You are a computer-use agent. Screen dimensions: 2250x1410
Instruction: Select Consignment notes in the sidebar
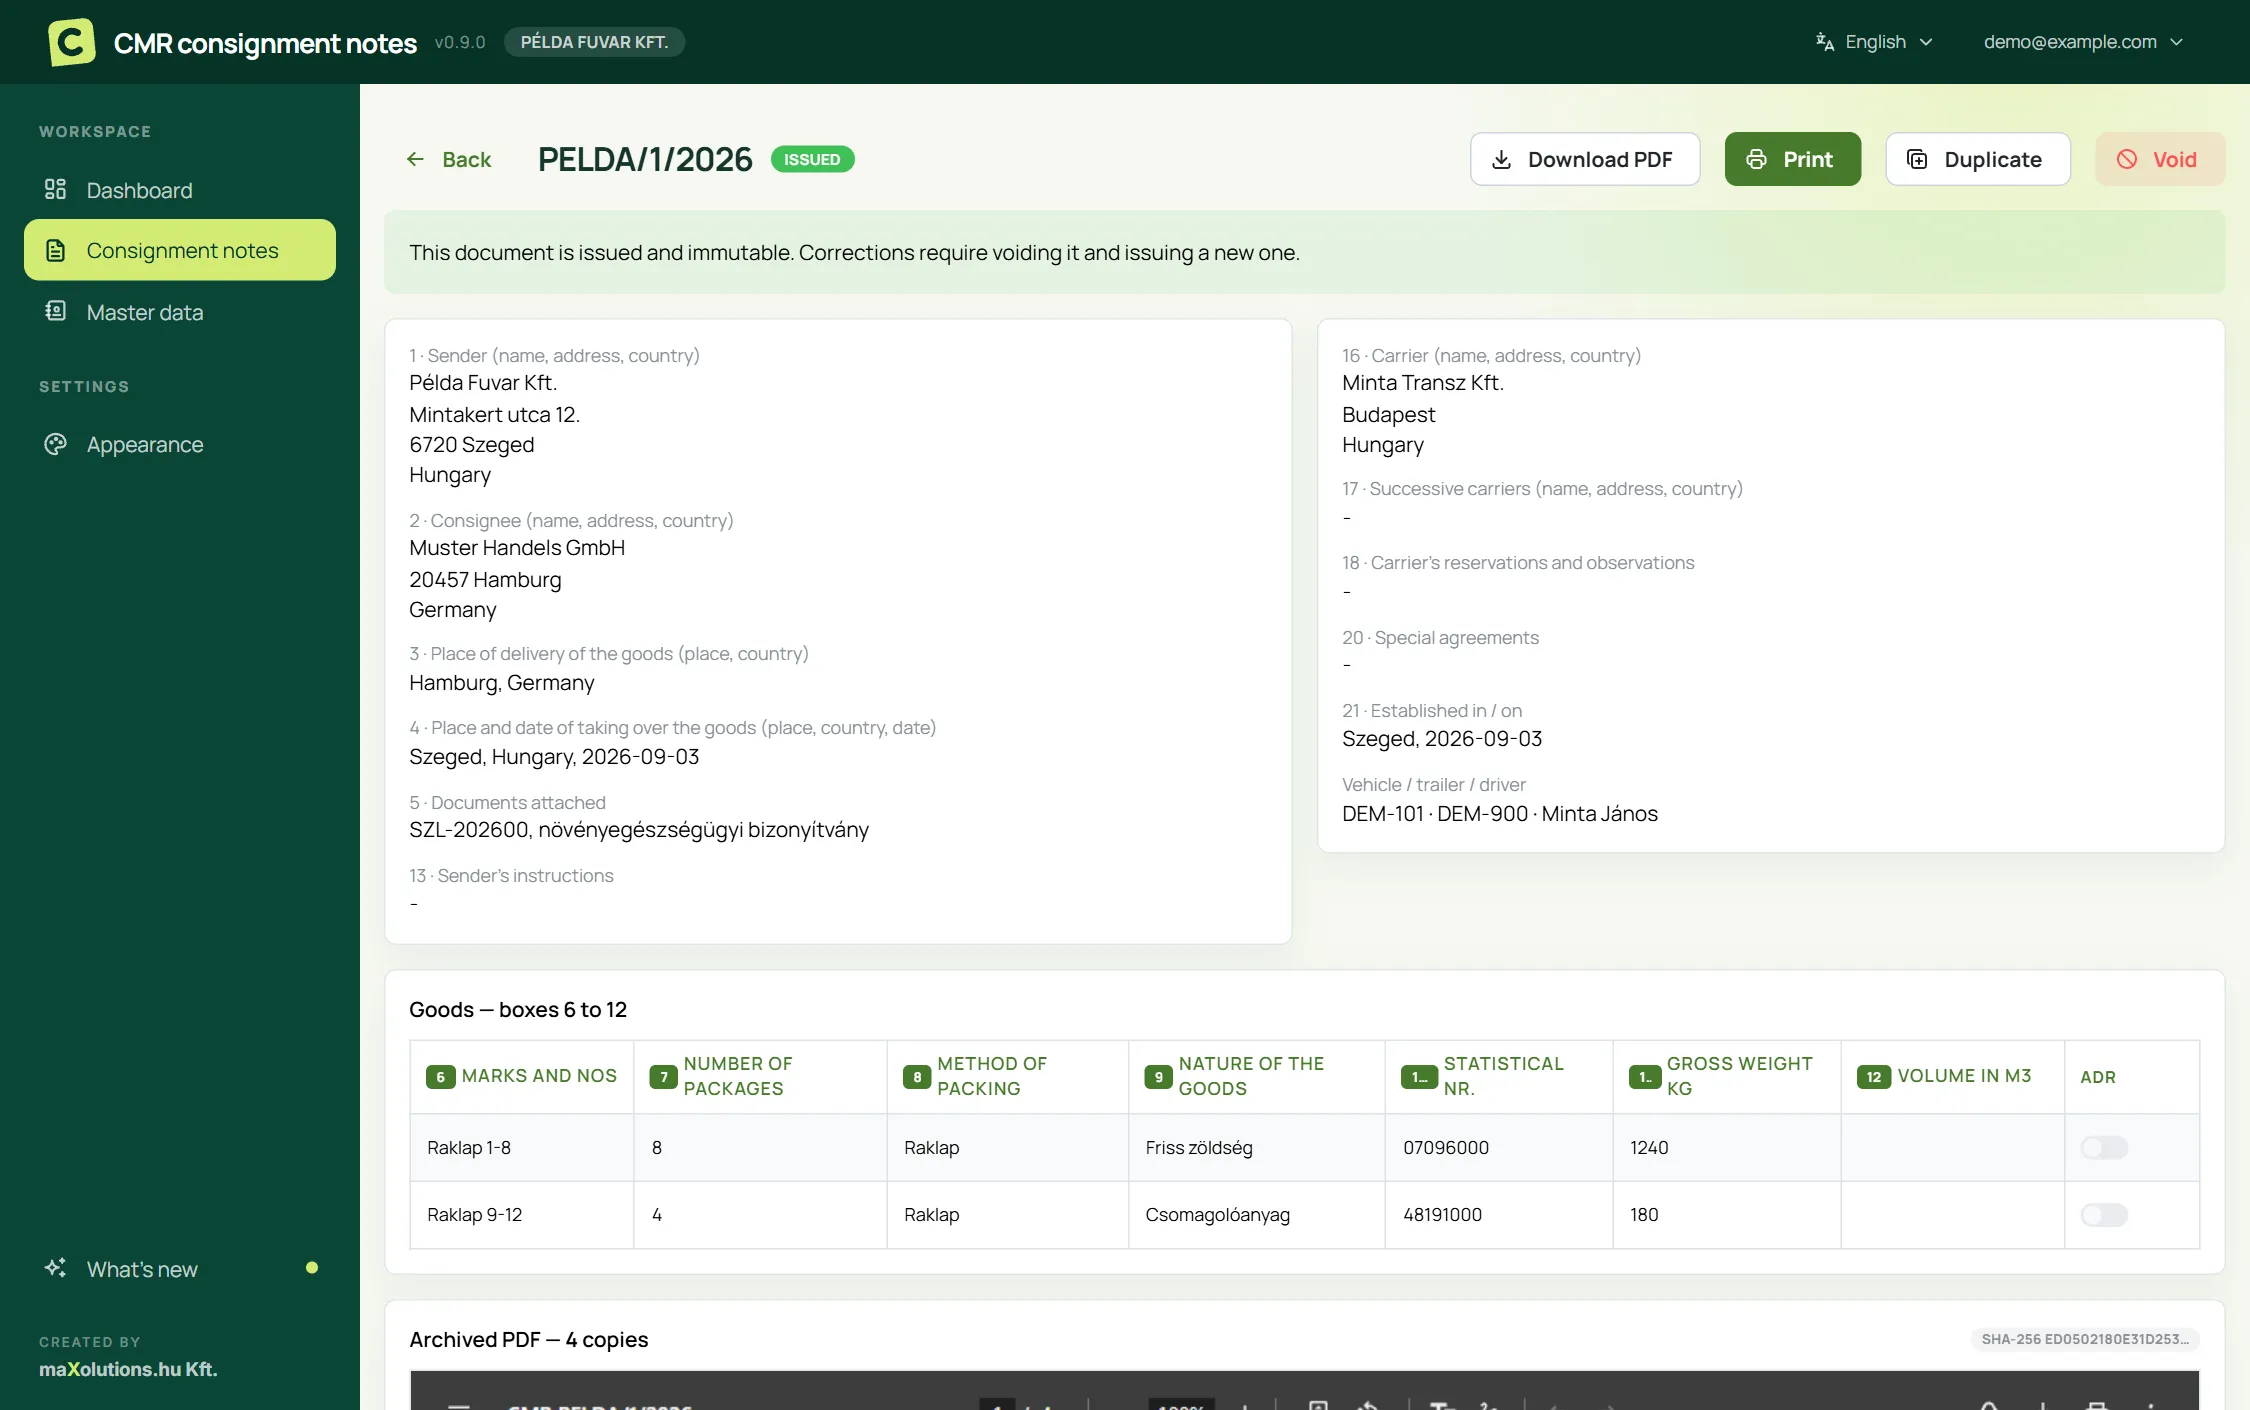point(180,250)
